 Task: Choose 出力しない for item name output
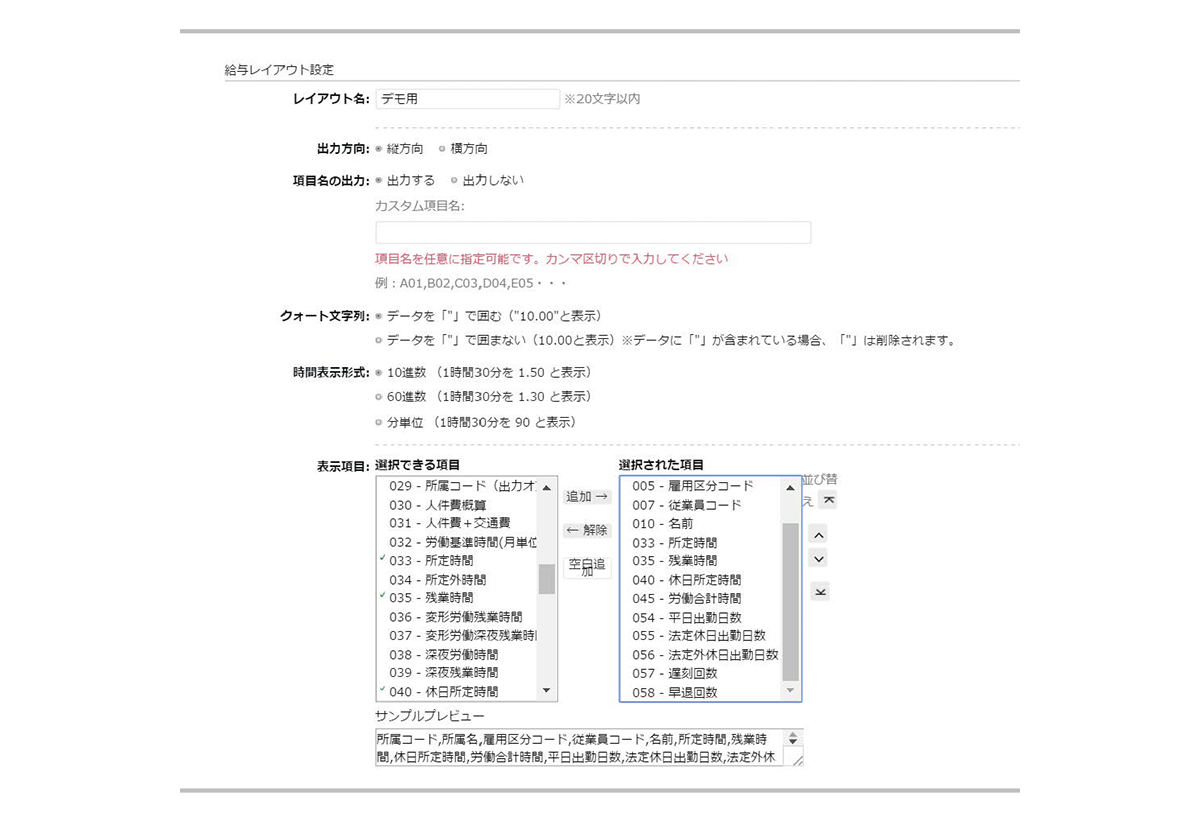click(454, 181)
